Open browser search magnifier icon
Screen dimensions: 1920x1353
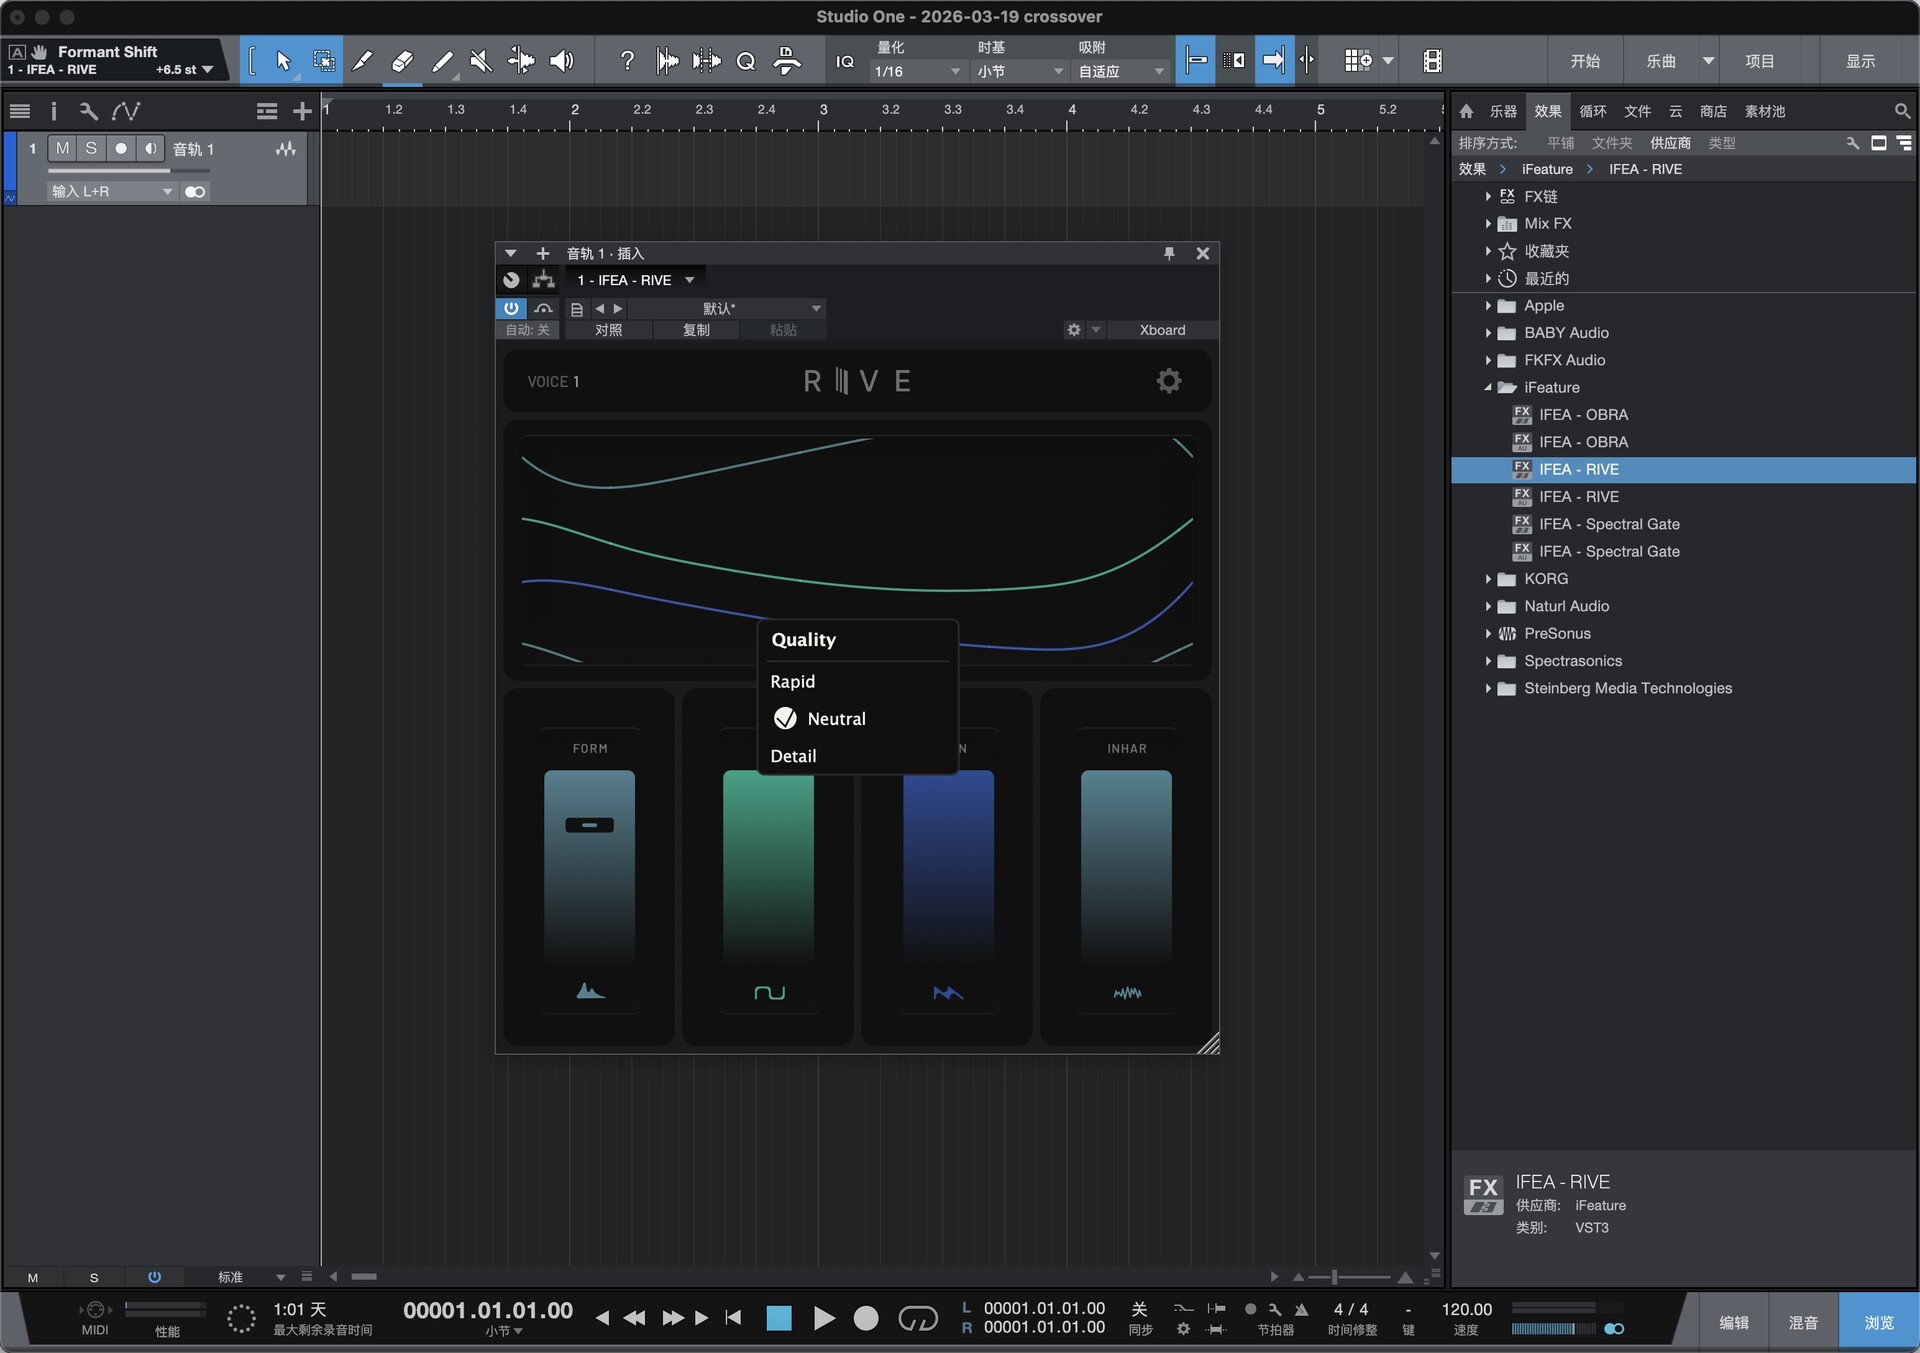click(1901, 111)
